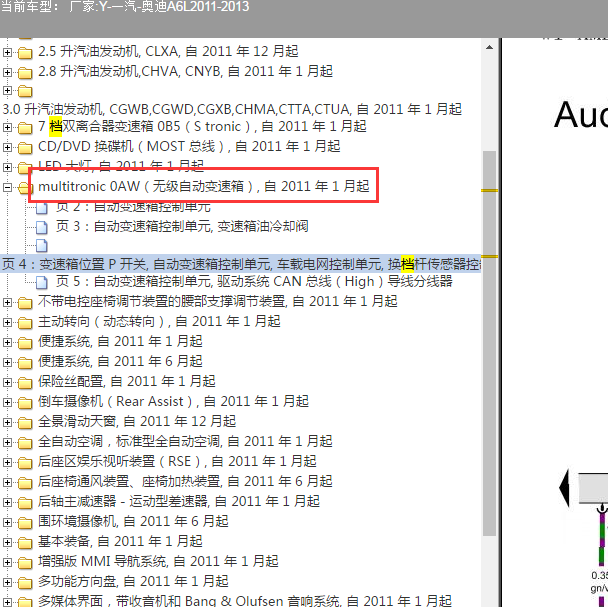Click folder icon of 后座椅通风装置 entry
Viewport: 608px width, 607px height.
pyautogui.click(x=25, y=483)
